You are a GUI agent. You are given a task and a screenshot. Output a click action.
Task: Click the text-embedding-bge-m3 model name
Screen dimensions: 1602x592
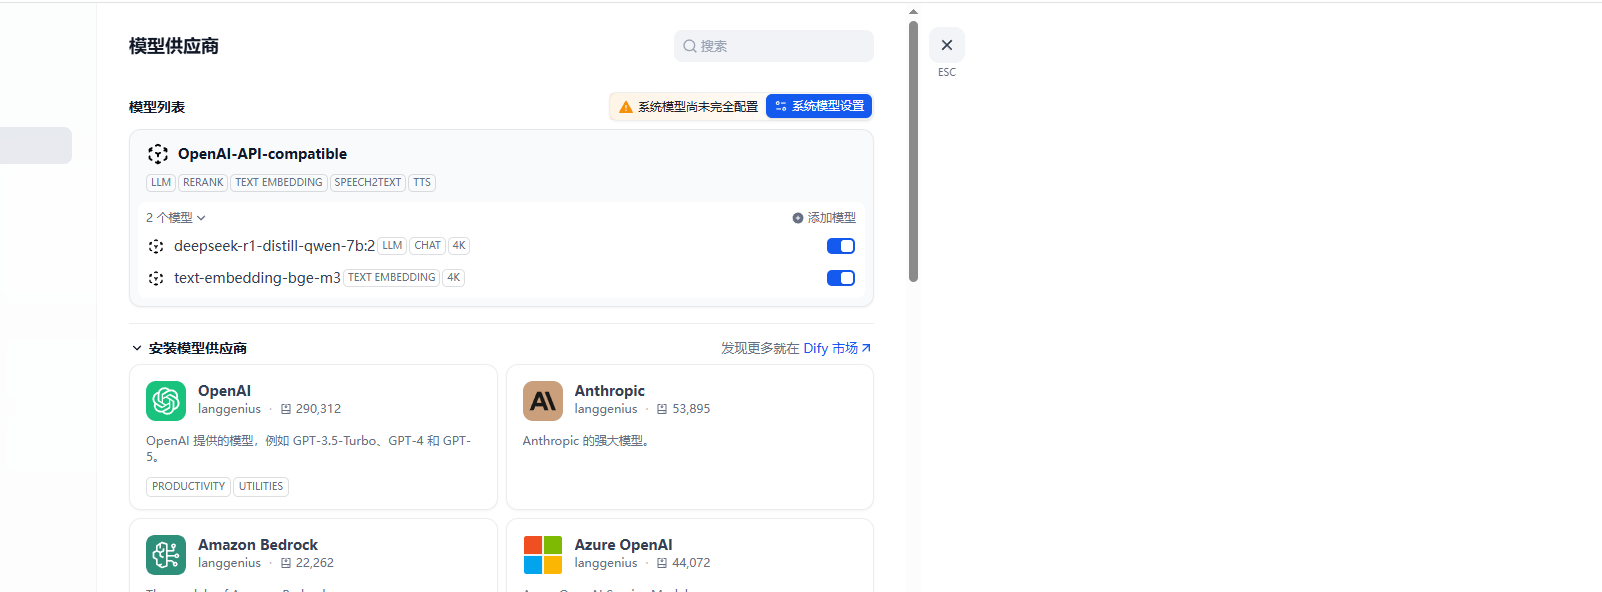pos(257,278)
